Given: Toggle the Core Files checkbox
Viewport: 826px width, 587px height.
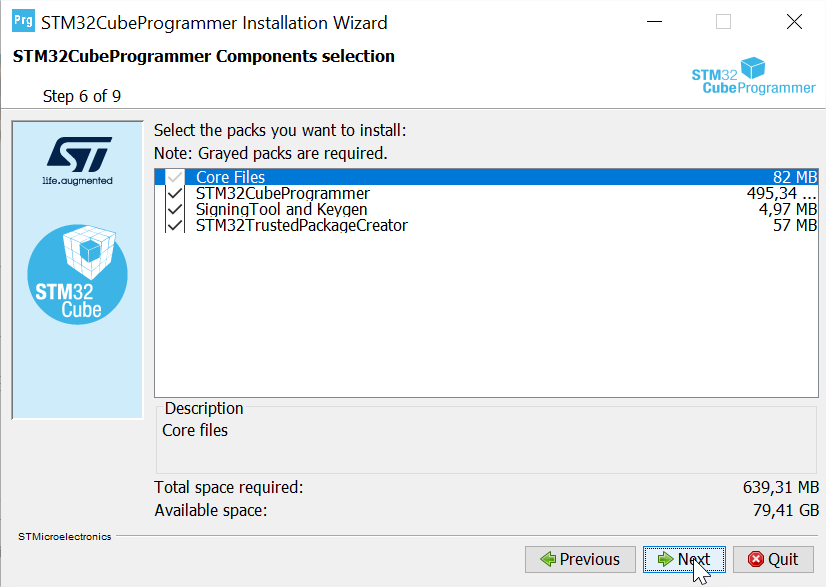Looking at the screenshot, I should pyautogui.click(x=176, y=178).
